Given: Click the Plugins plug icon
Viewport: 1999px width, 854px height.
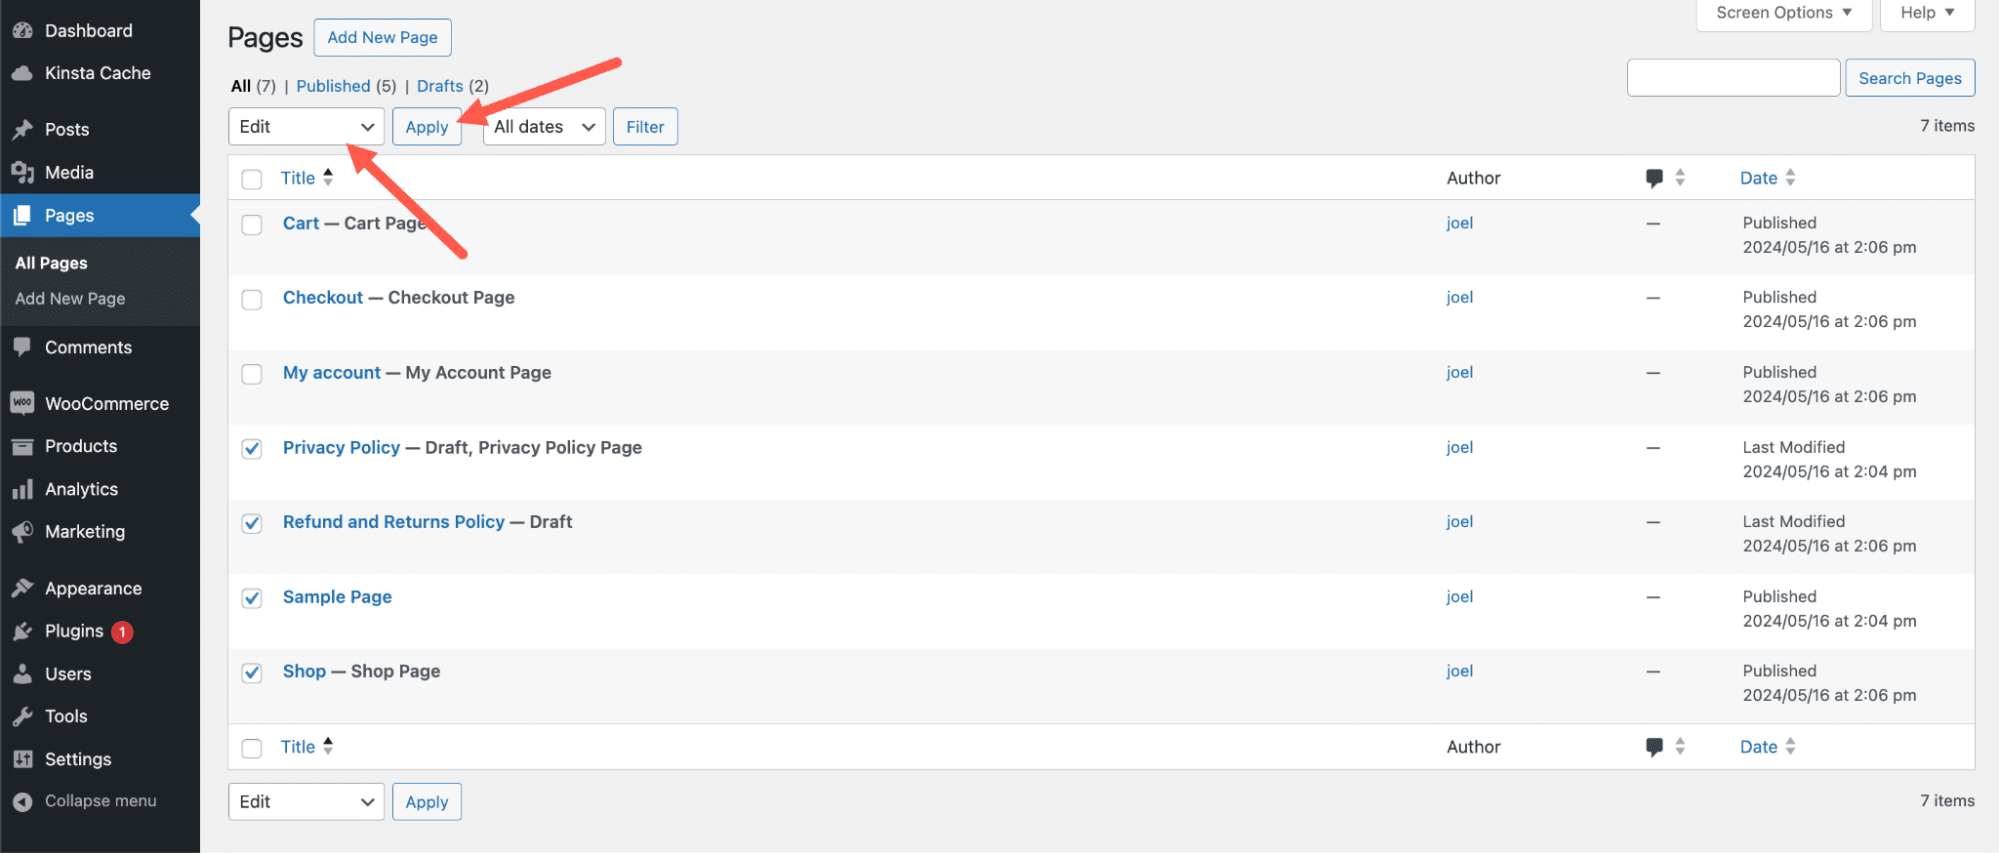Looking at the screenshot, I should [22, 631].
